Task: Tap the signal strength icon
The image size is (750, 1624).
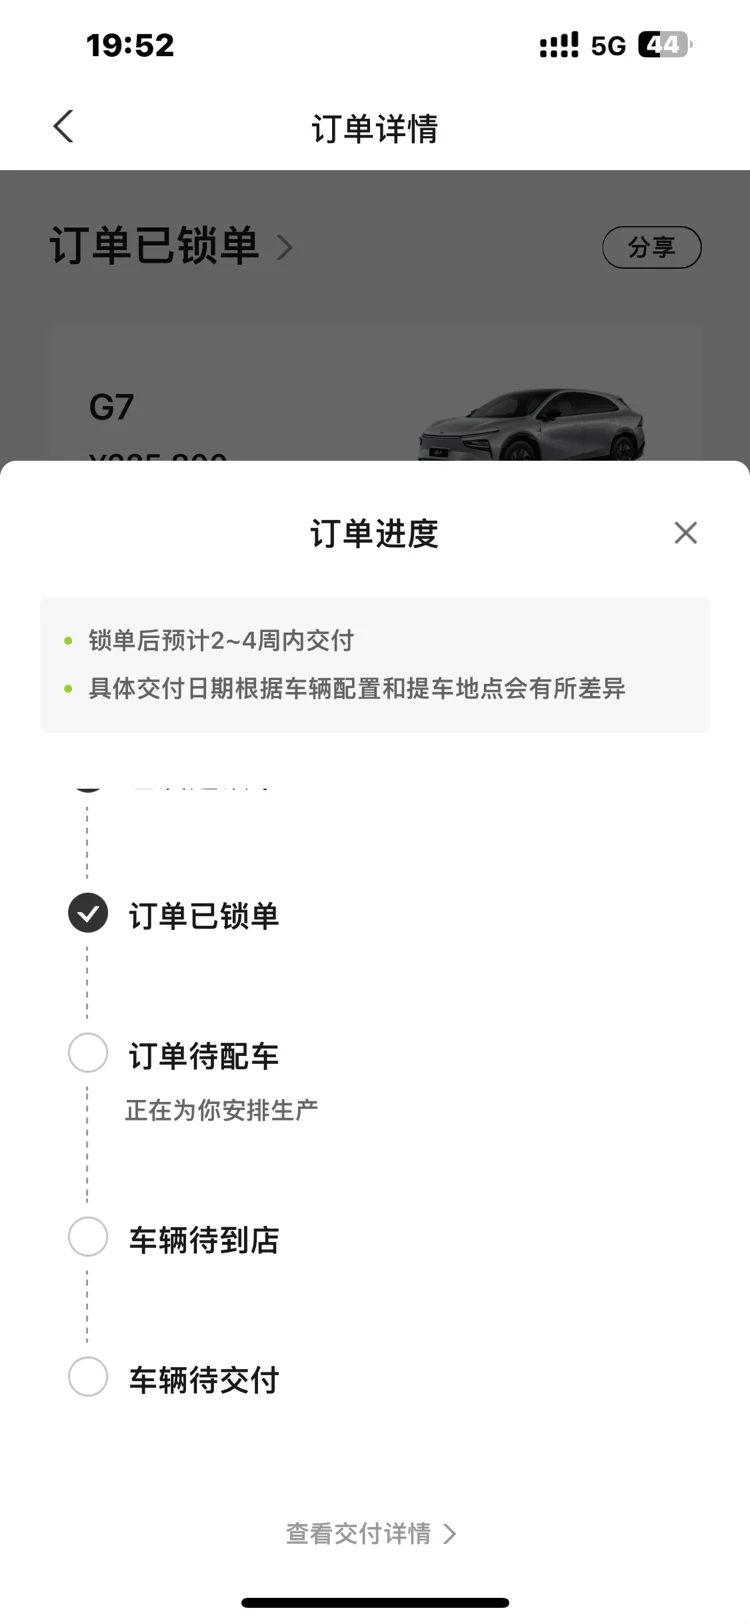Action: (559, 46)
